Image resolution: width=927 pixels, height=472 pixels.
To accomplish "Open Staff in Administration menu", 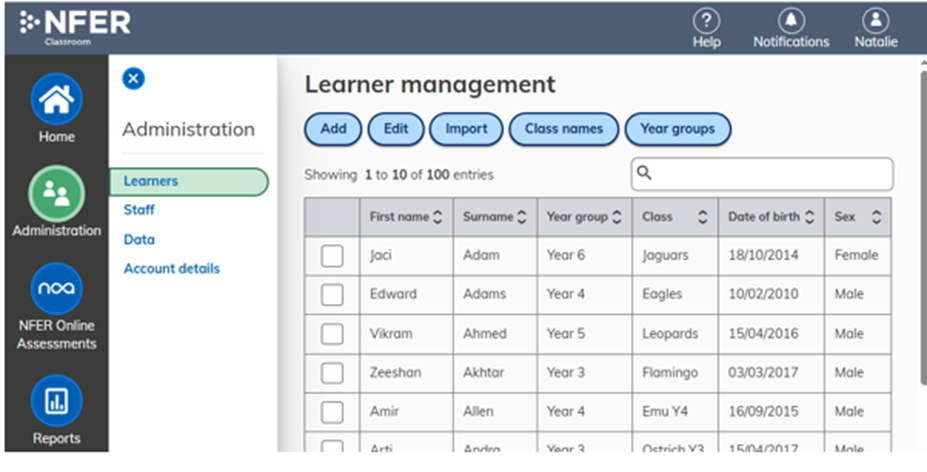I will coord(139,210).
